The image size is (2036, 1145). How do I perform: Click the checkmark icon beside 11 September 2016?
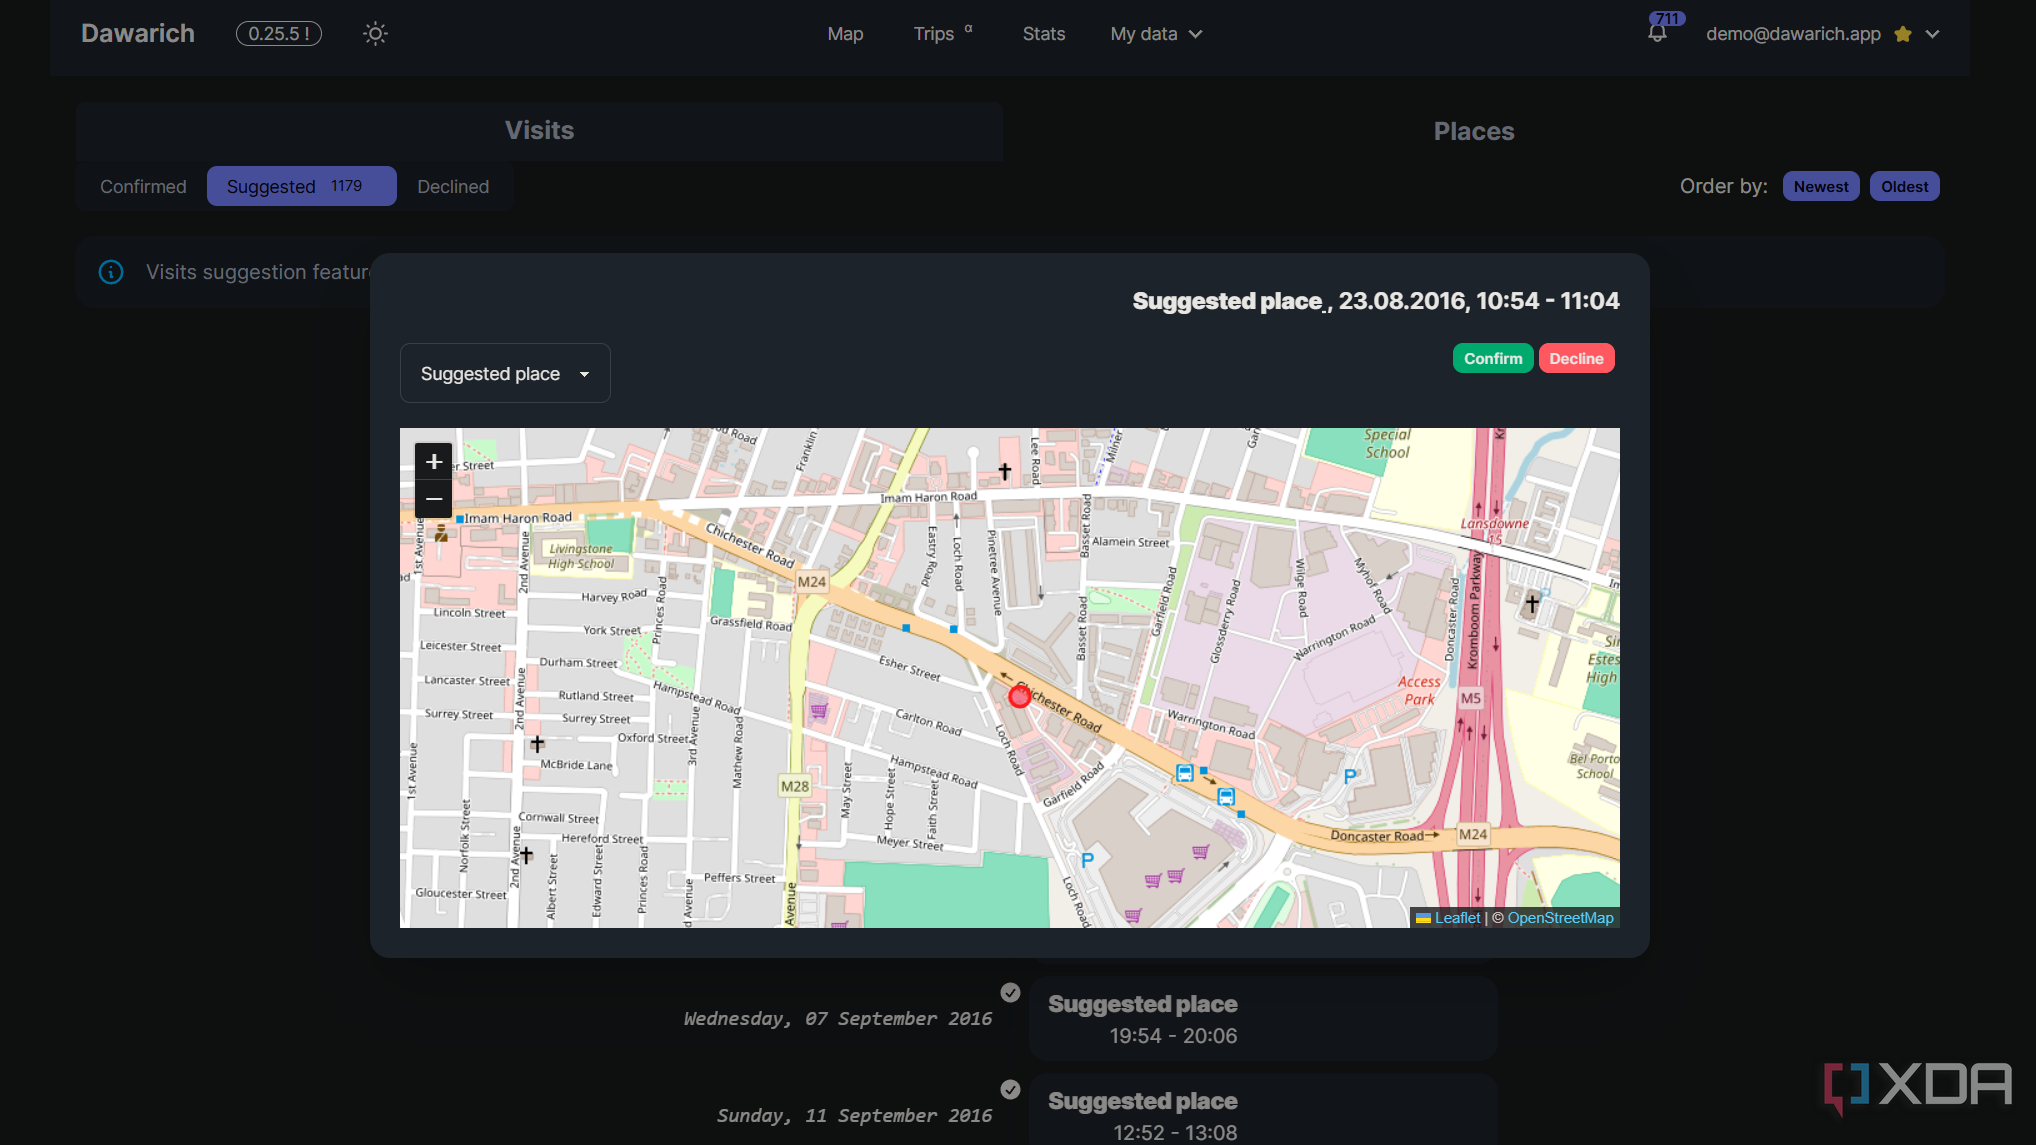pyautogui.click(x=1010, y=1089)
